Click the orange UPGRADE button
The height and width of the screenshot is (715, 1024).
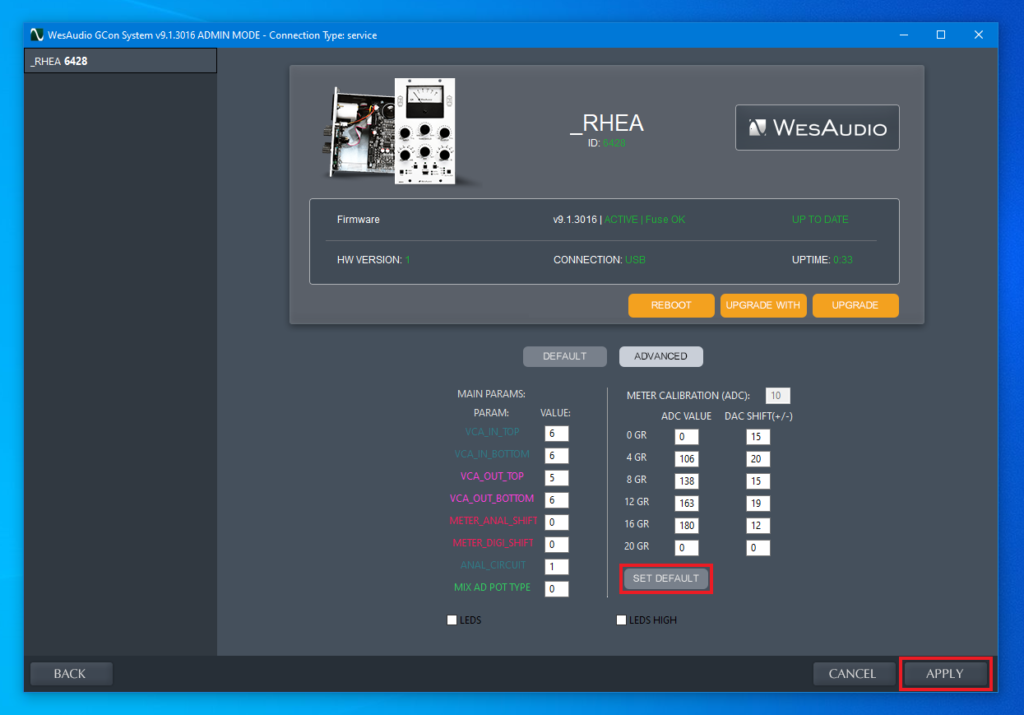(855, 305)
